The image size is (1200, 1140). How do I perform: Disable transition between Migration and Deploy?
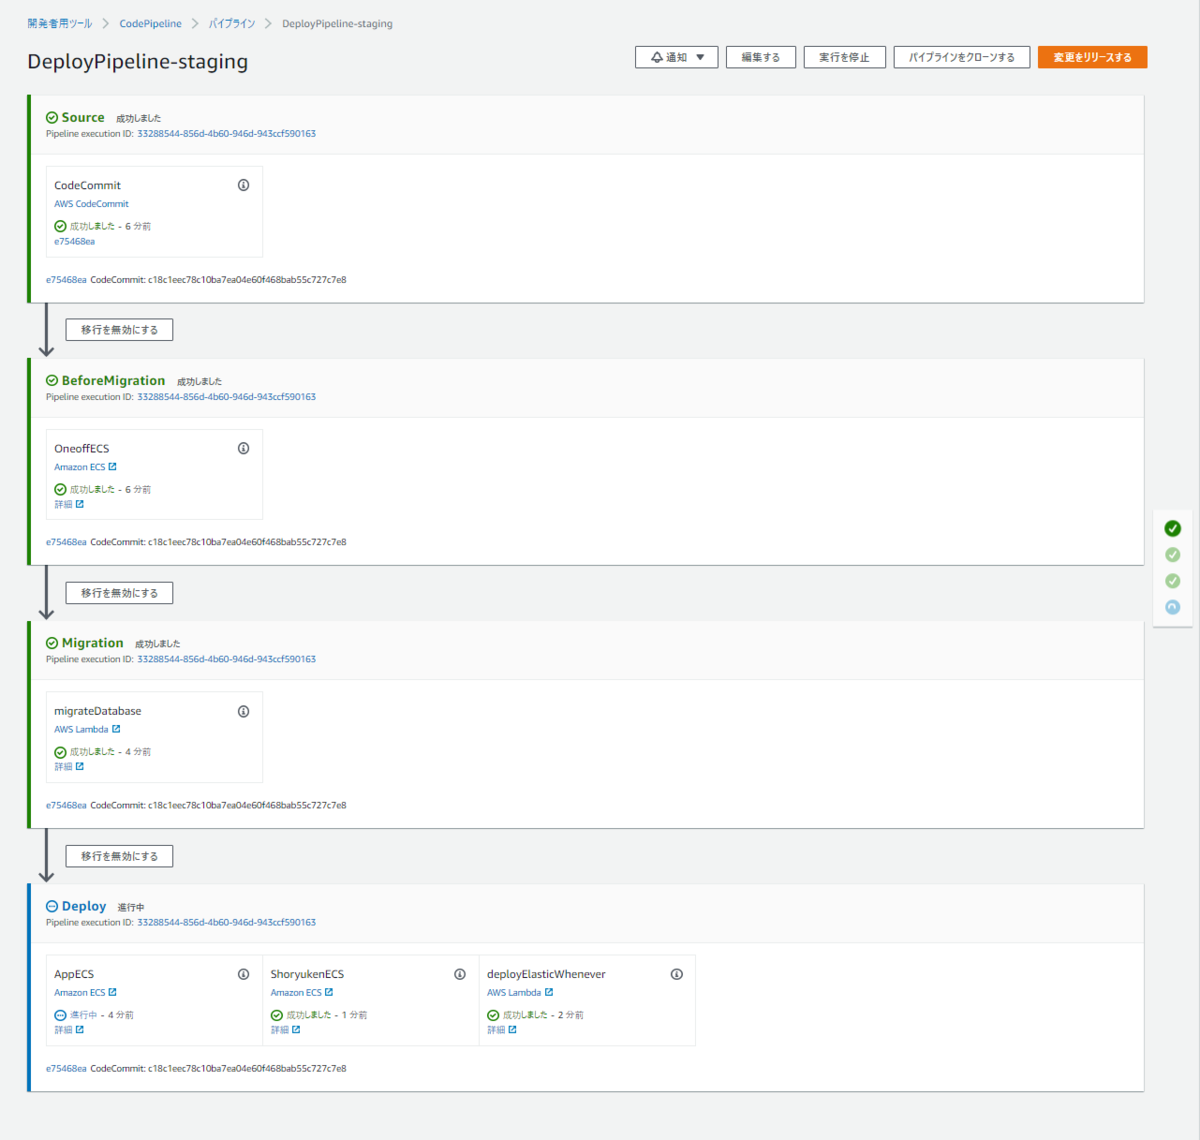[119, 856]
